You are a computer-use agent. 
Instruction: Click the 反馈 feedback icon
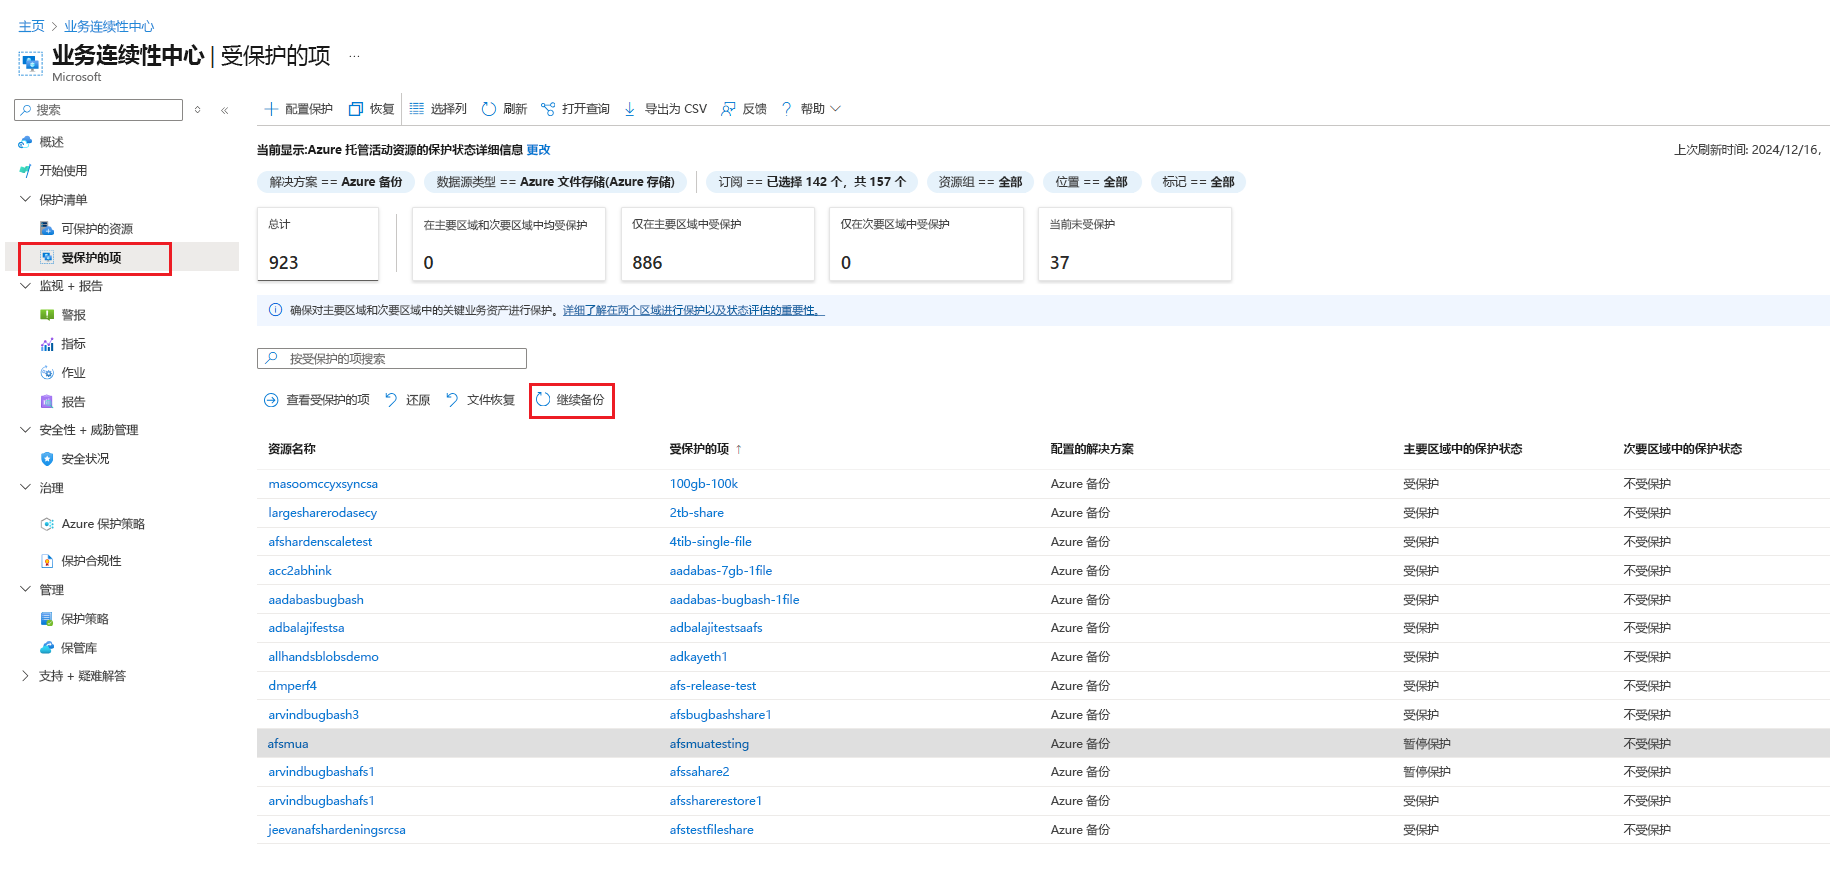pos(728,109)
